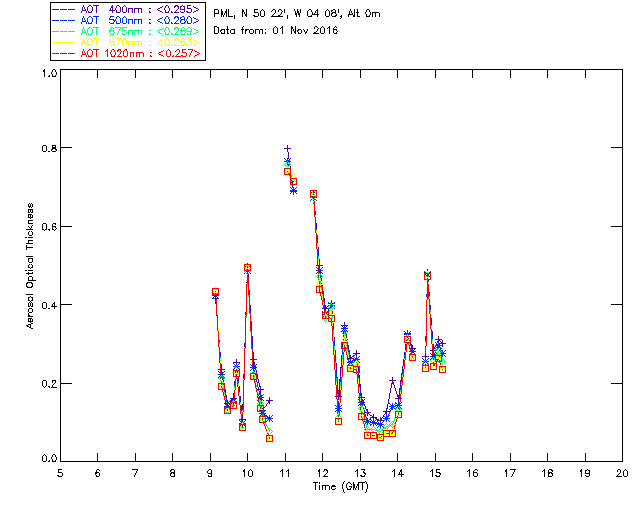The image size is (640, 512).
Task: Click the 'Data from: 01 Nov 2016' text
Action: click(x=276, y=31)
